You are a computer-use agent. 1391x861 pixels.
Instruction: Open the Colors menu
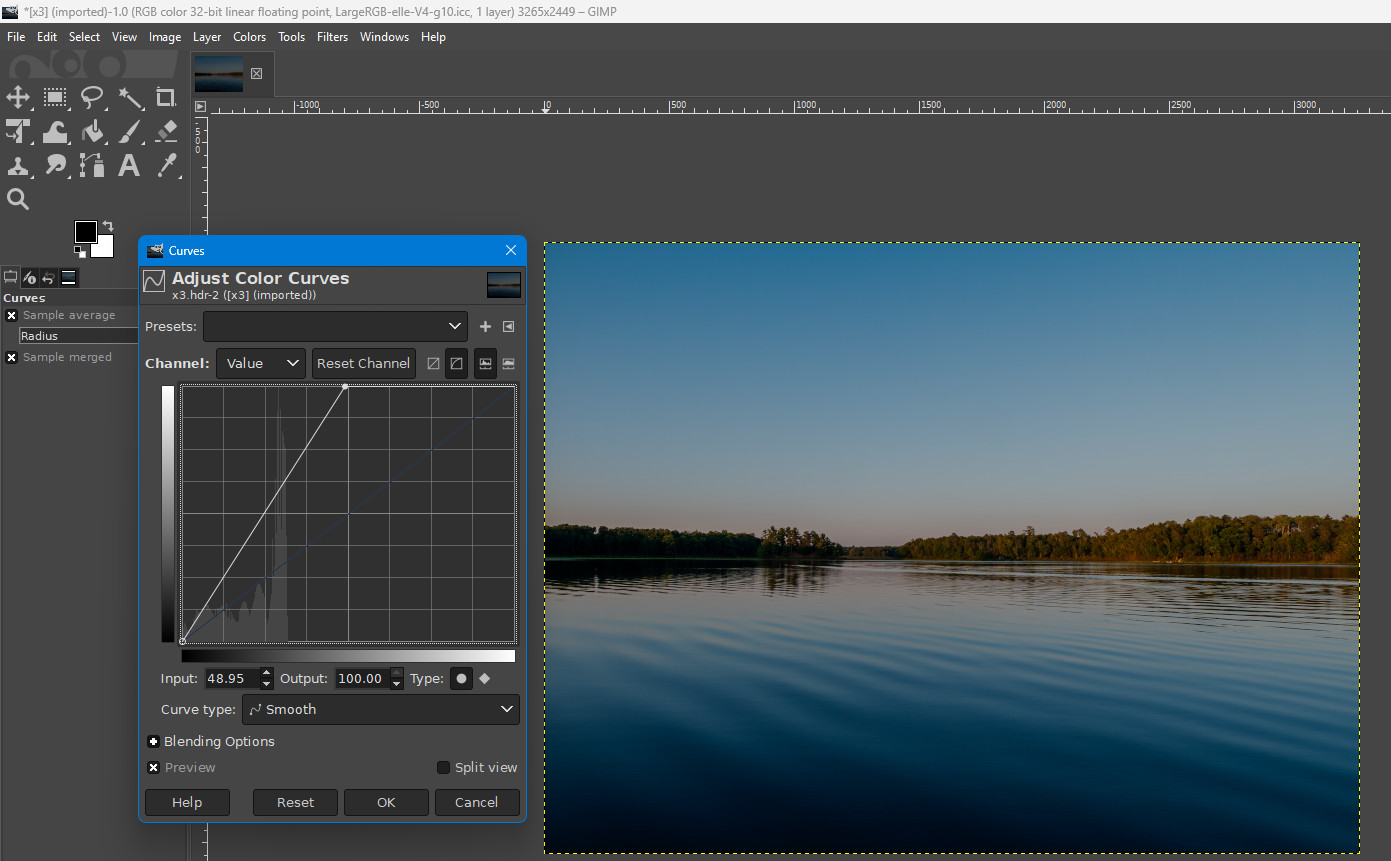pos(249,37)
